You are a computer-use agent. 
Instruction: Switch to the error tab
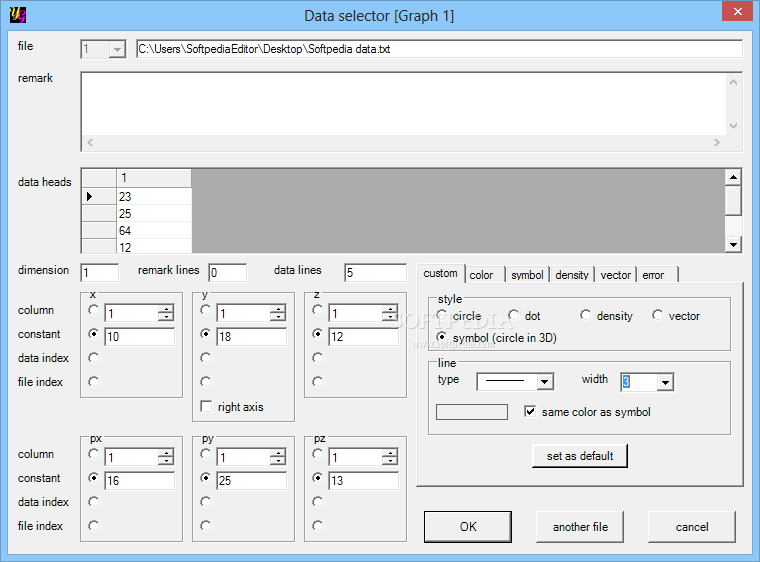(x=657, y=275)
